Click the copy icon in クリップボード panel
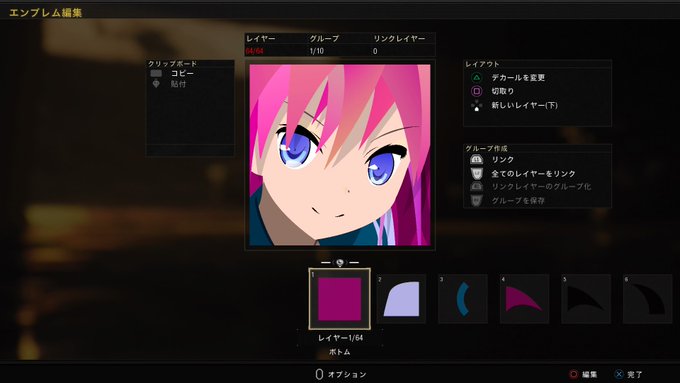The height and width of the screenshot is (383, 680). point(156,73)
